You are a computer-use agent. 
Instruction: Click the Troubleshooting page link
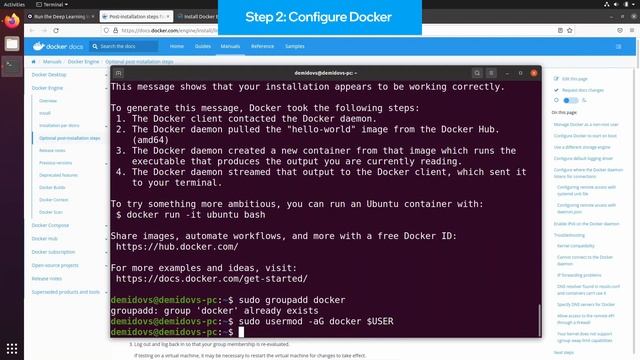[x=569, y=235]
